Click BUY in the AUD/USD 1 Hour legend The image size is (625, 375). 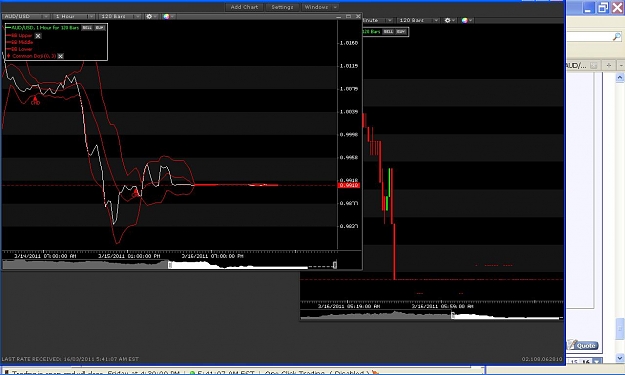pyautogui.click(x=99, y=27)
